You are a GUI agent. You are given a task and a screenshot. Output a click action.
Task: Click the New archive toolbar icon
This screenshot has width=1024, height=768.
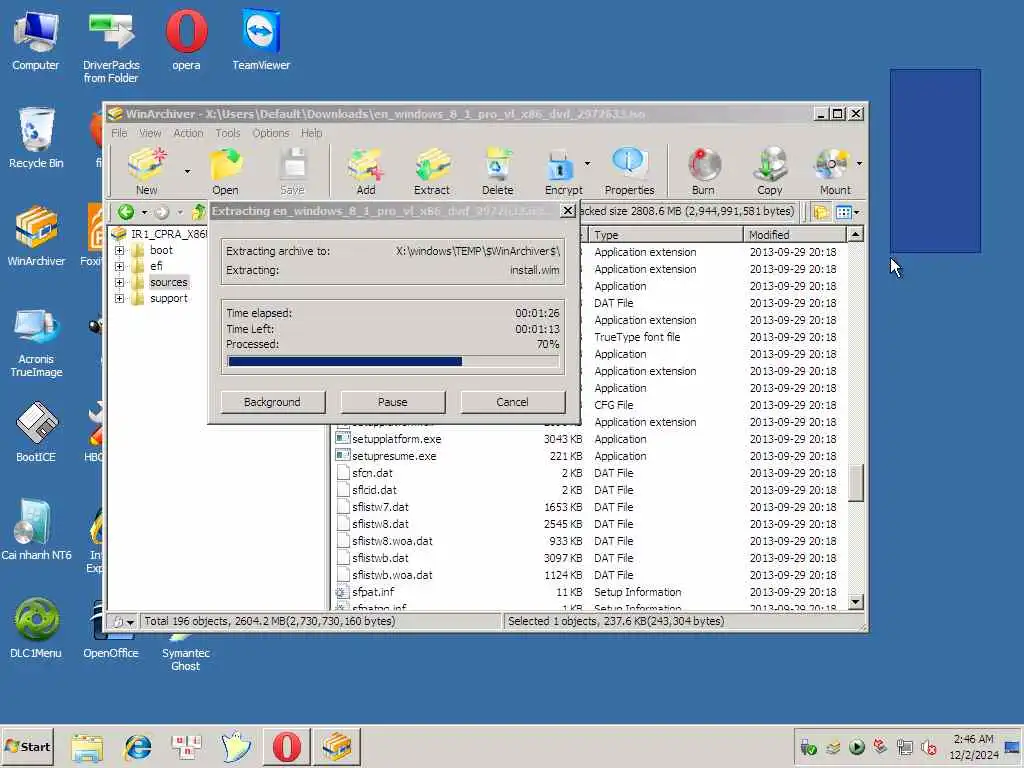coord(147,171)
